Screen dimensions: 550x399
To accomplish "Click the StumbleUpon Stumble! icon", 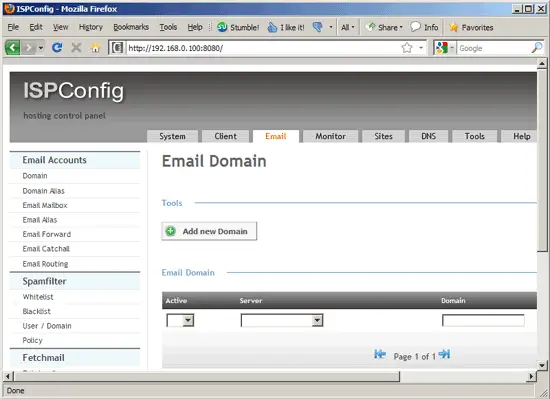I will [222, 27].
